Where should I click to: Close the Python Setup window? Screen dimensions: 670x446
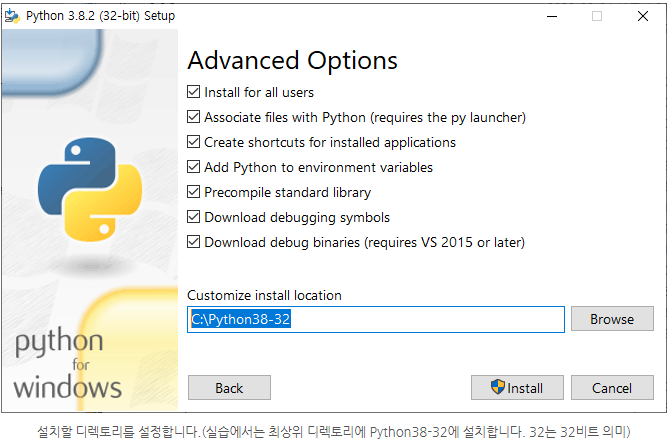pos(643,16)
